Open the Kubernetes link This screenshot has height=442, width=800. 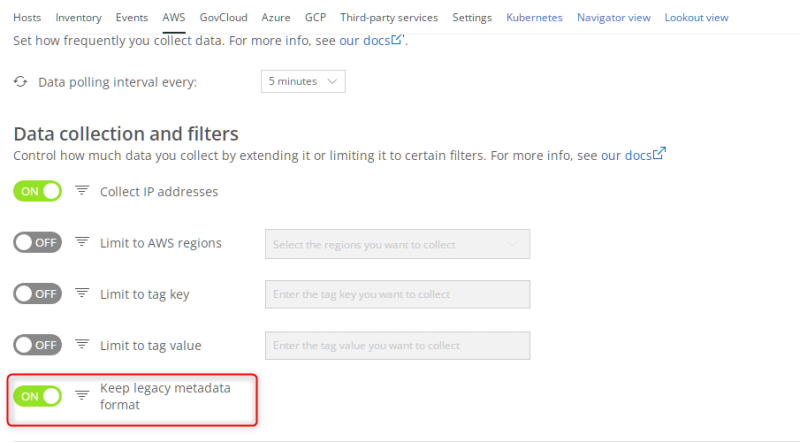pos(534,18)
